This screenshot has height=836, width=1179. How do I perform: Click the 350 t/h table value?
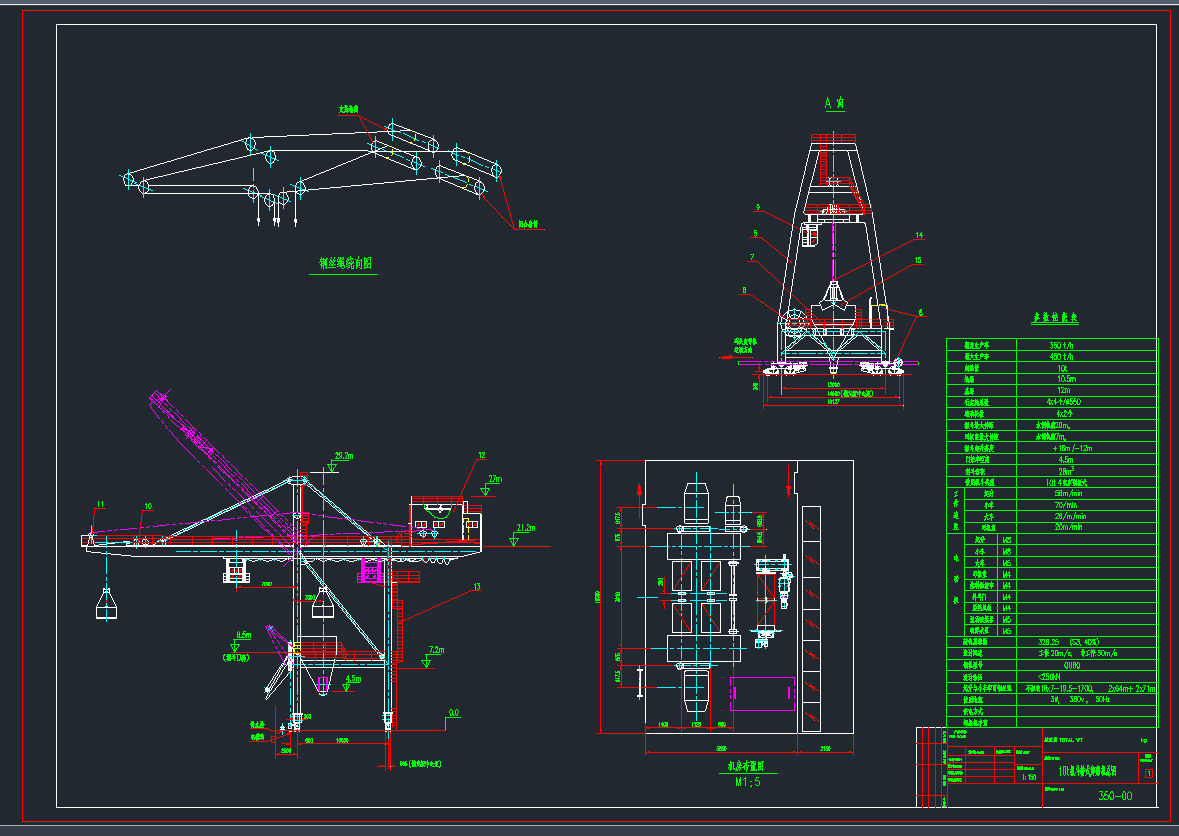coord(1062,344)
